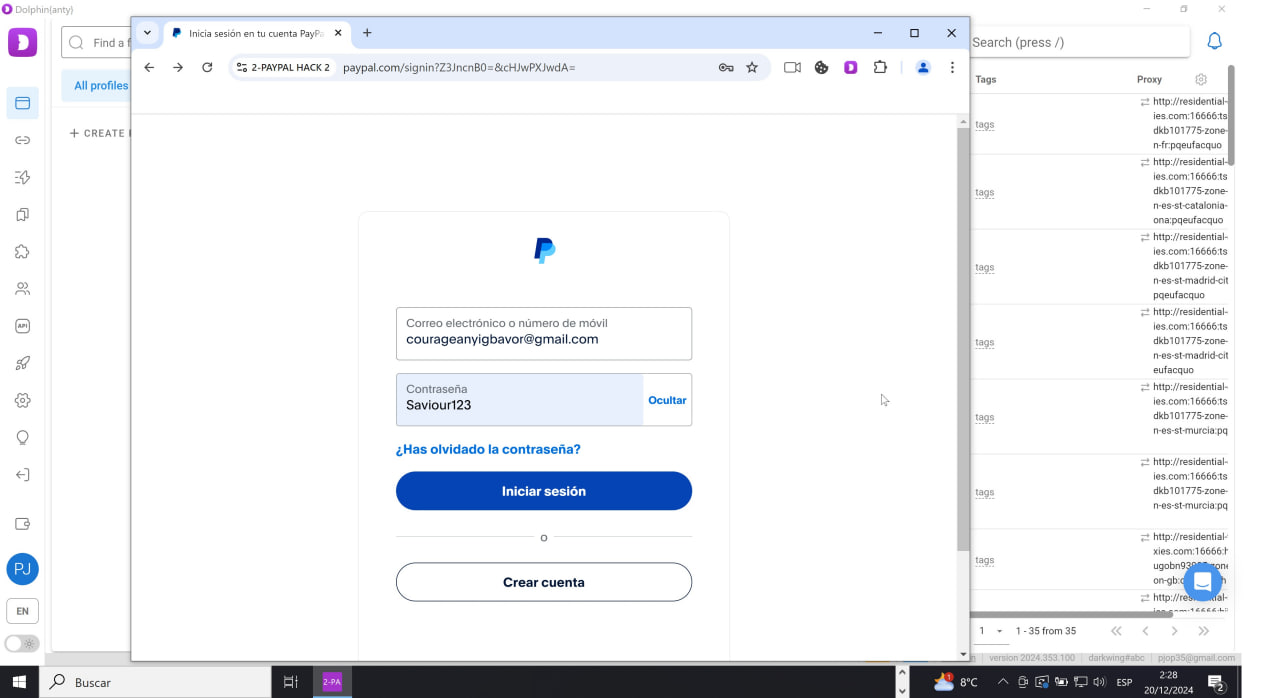Open table column settings gear beside Proxy
This screenshot has height=698, width=1280.
(x=1201, y=79)
